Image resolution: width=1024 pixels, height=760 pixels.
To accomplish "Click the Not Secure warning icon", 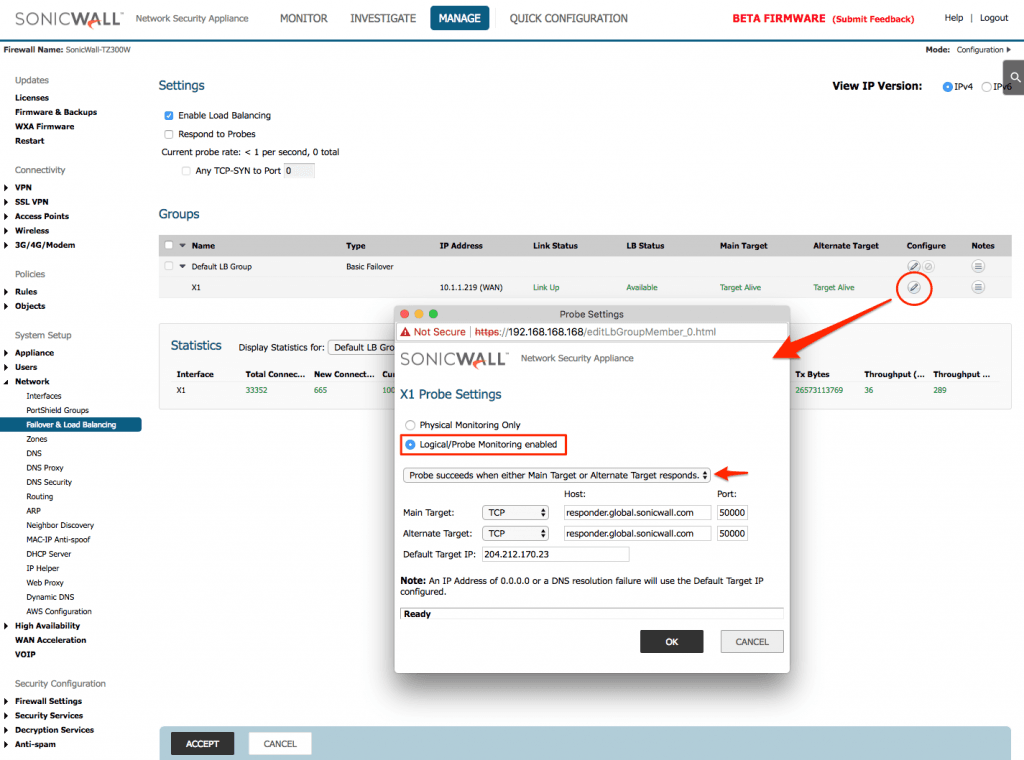I will click(405, 332).
